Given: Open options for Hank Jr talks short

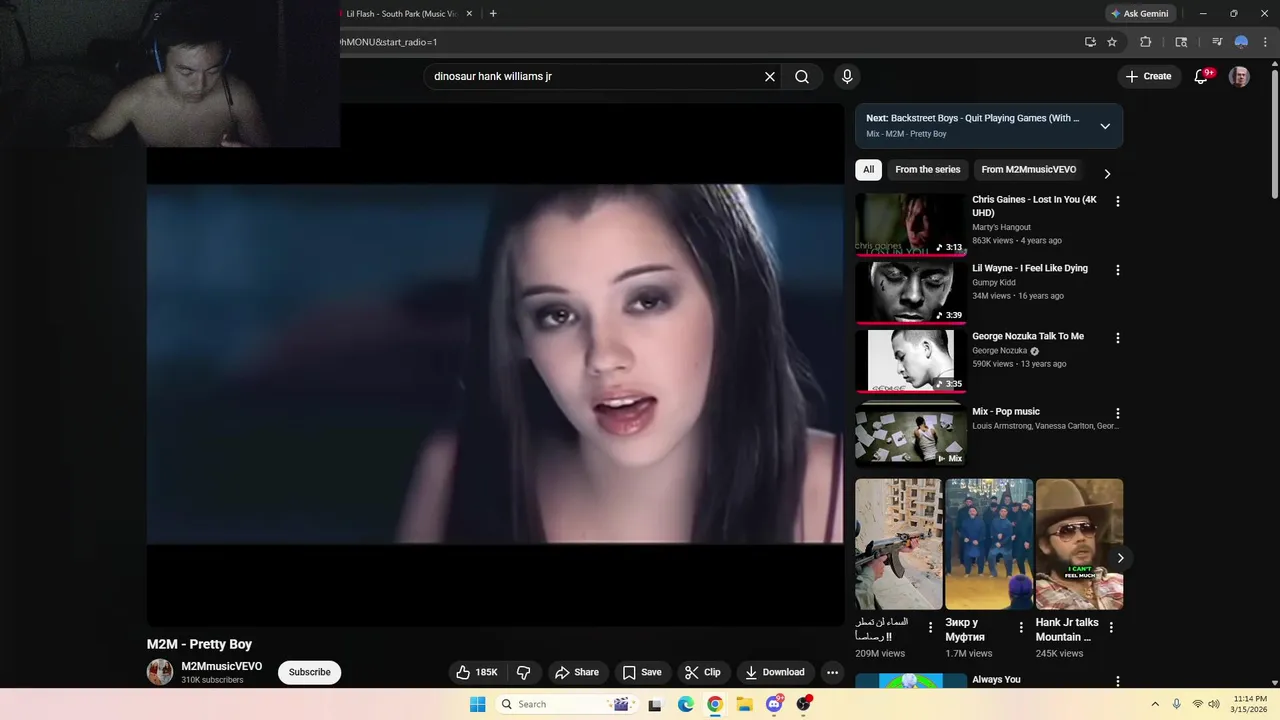Looking at the screenshot, I should pos(1111,628).
